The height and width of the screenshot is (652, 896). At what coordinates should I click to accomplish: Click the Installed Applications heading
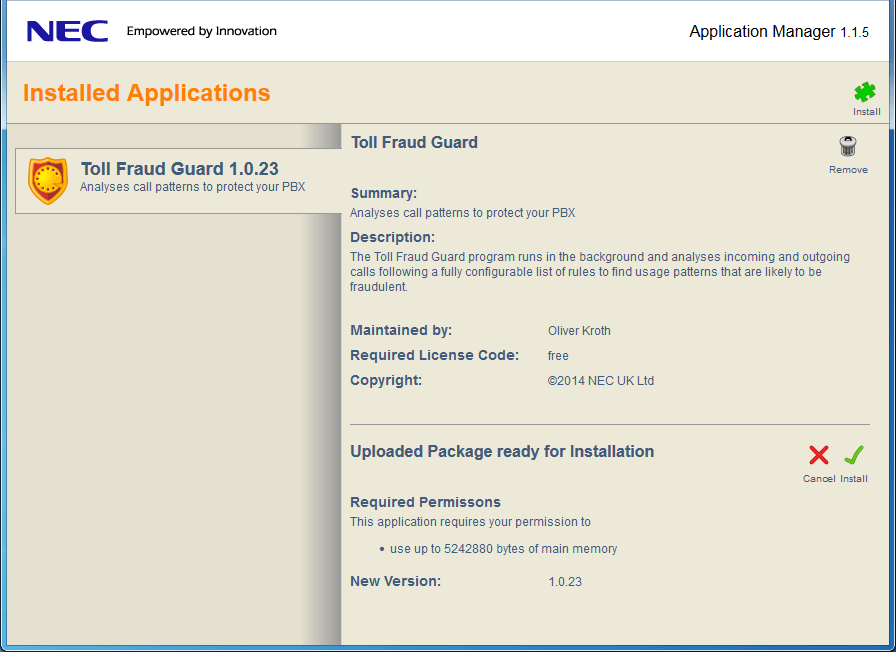click(x=146, y=93)
